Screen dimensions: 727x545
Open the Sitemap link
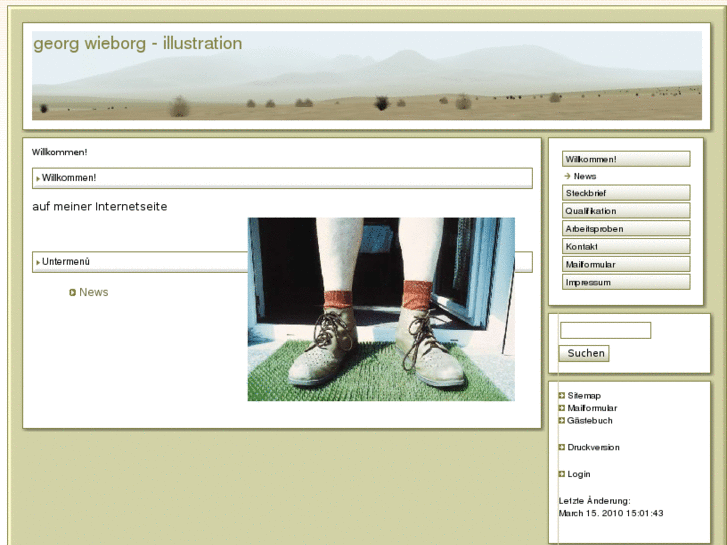(x=584, y=396)
